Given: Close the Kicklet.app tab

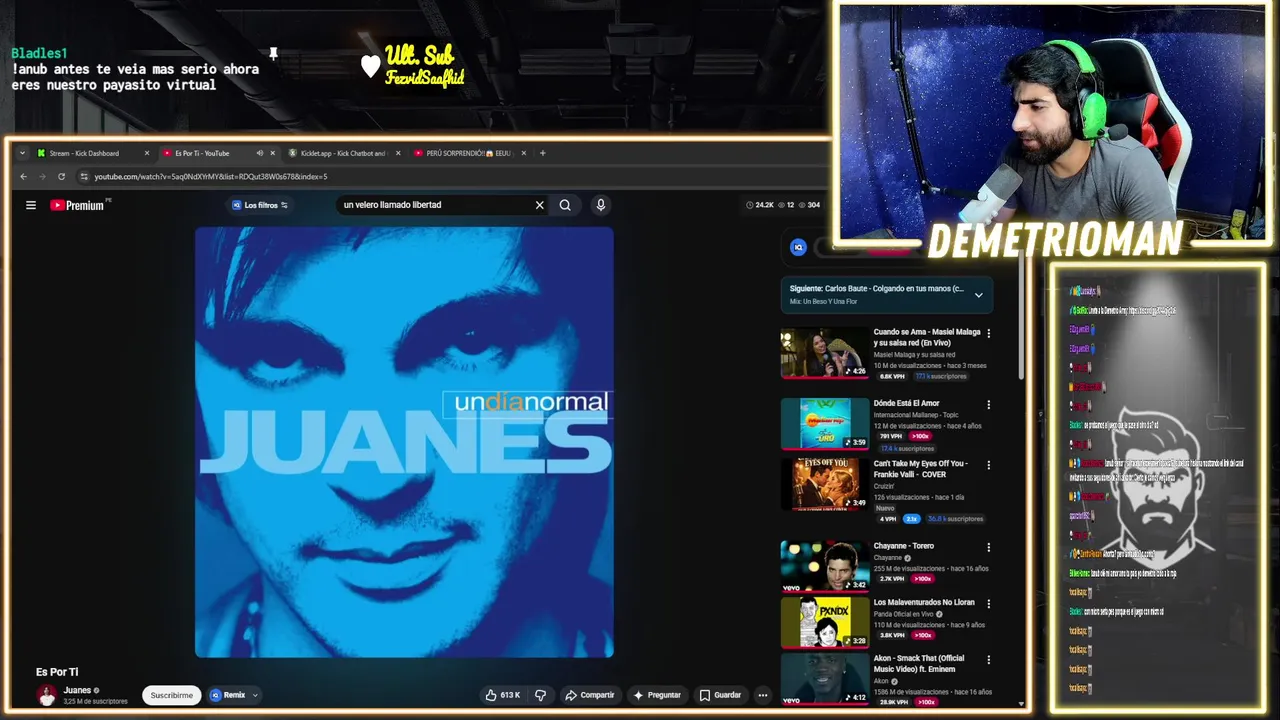Looking at the screenshot, I should pos(398,153).
